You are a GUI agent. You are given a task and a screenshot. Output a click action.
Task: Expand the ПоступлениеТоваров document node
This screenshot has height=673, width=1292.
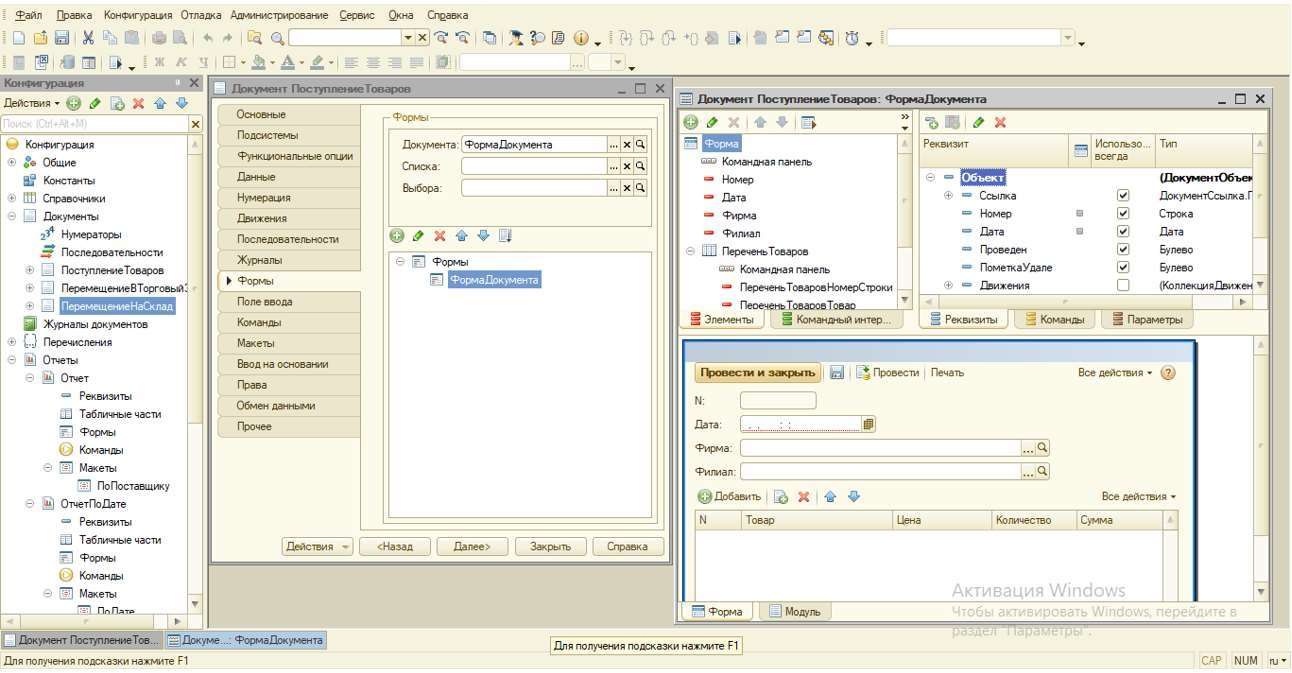(x=30, y=270)
